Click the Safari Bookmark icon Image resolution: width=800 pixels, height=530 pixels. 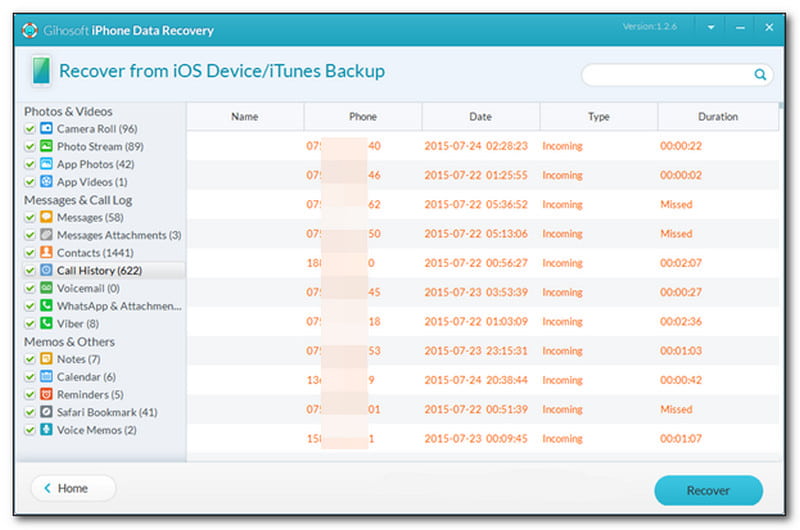46,412
